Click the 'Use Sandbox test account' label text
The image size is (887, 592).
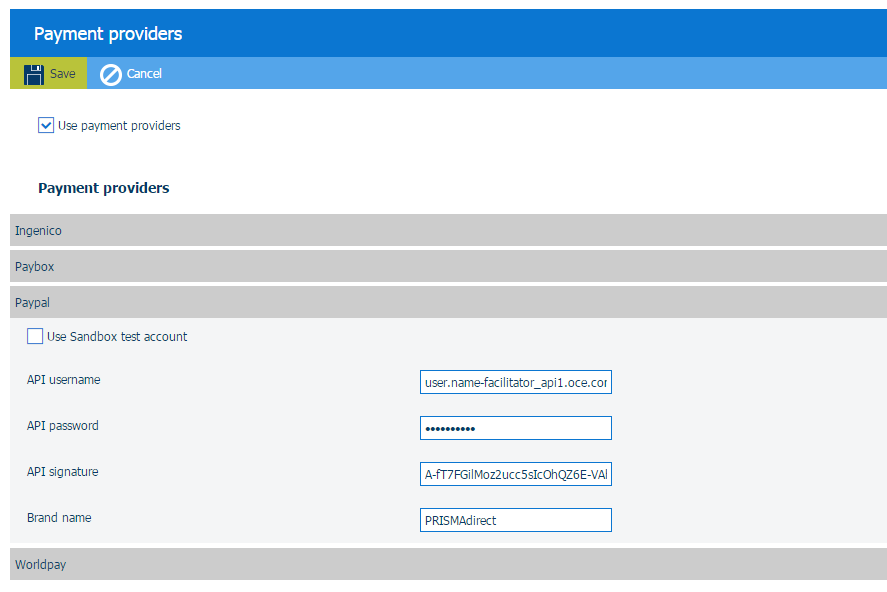pos(117,337)
